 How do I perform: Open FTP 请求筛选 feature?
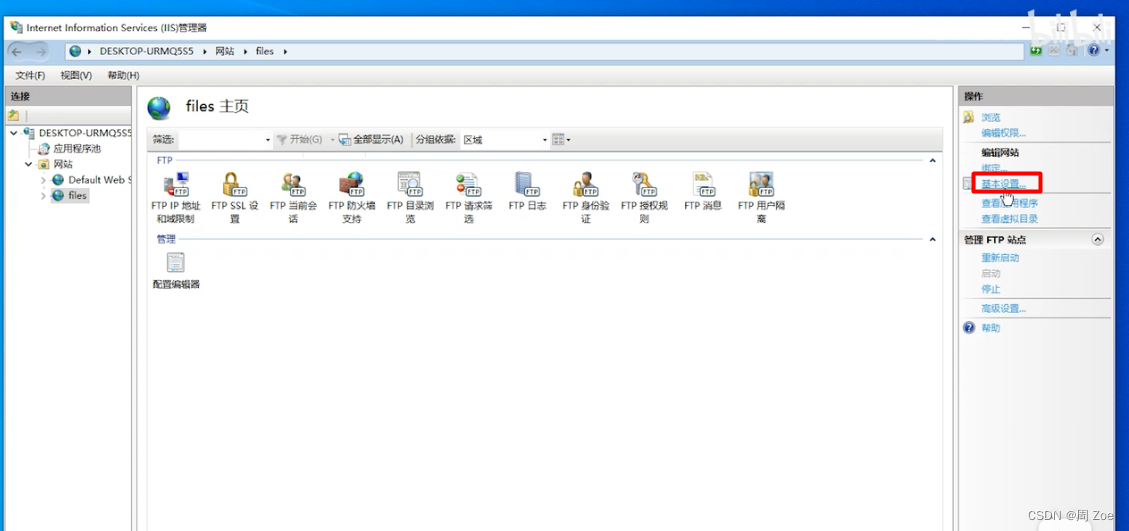coord(469,197)
